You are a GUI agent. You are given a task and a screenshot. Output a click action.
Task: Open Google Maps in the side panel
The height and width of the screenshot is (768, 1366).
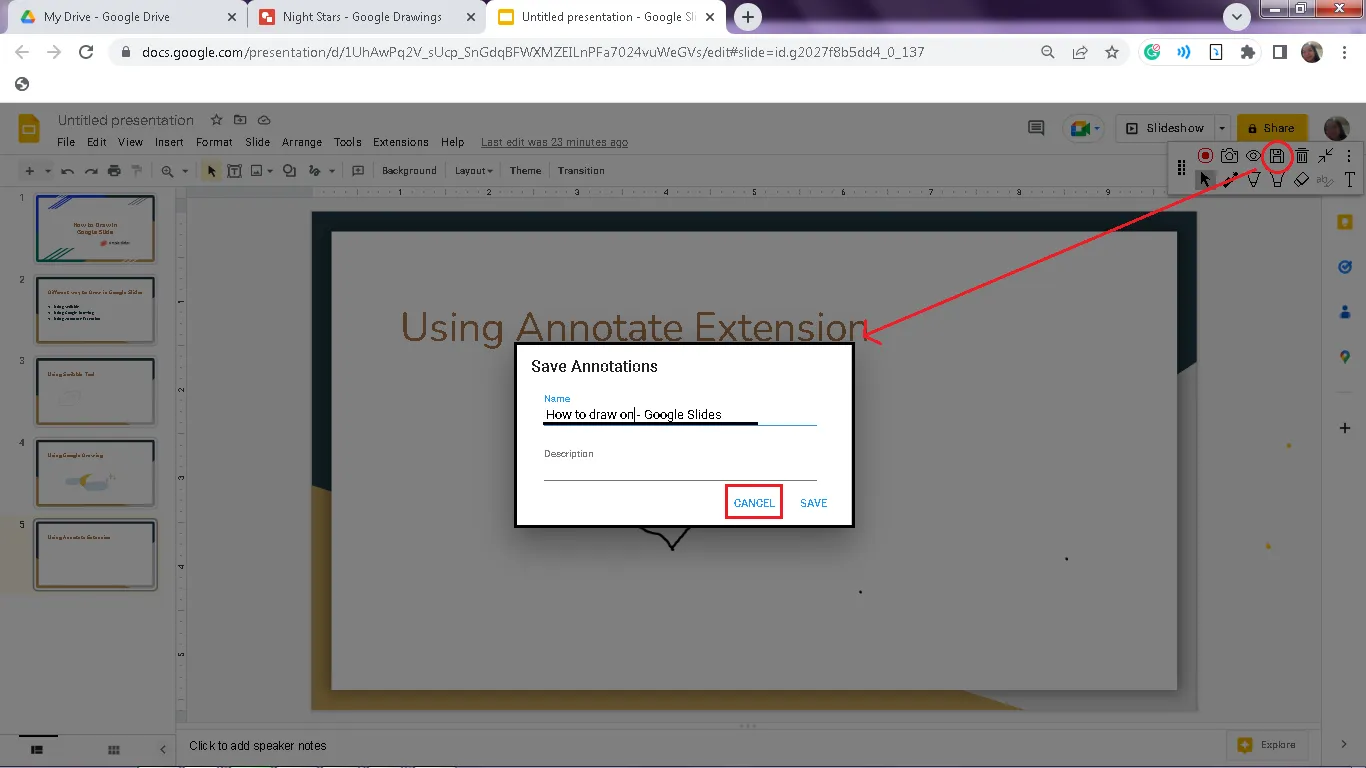(x=1345, y=357)
